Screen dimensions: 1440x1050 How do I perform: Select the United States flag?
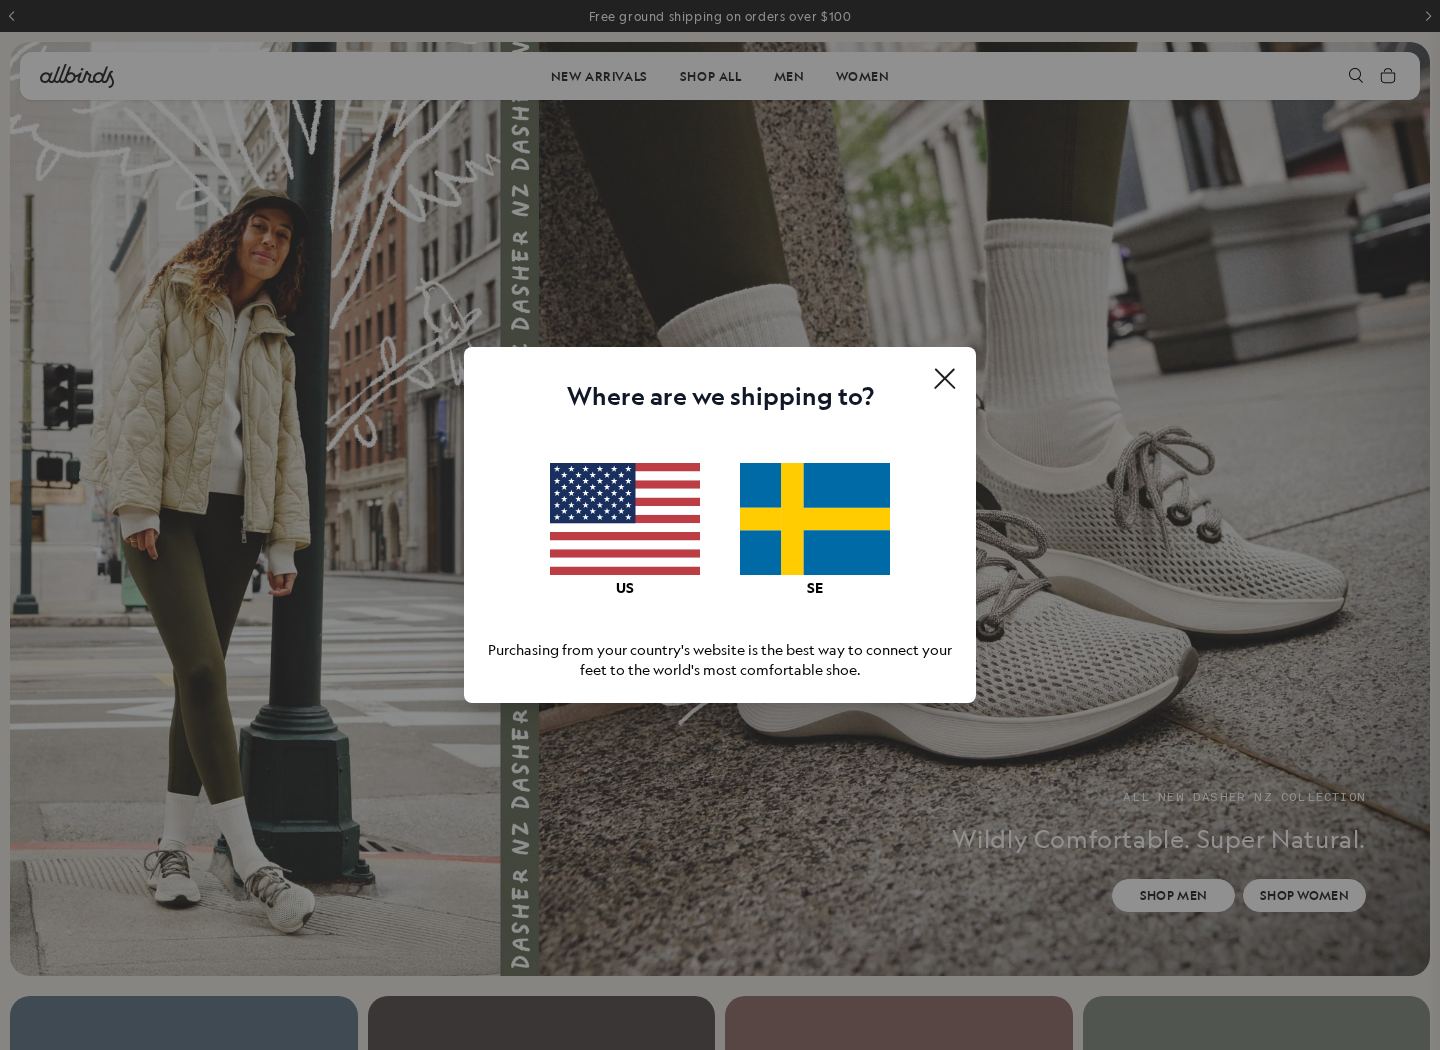625,519
